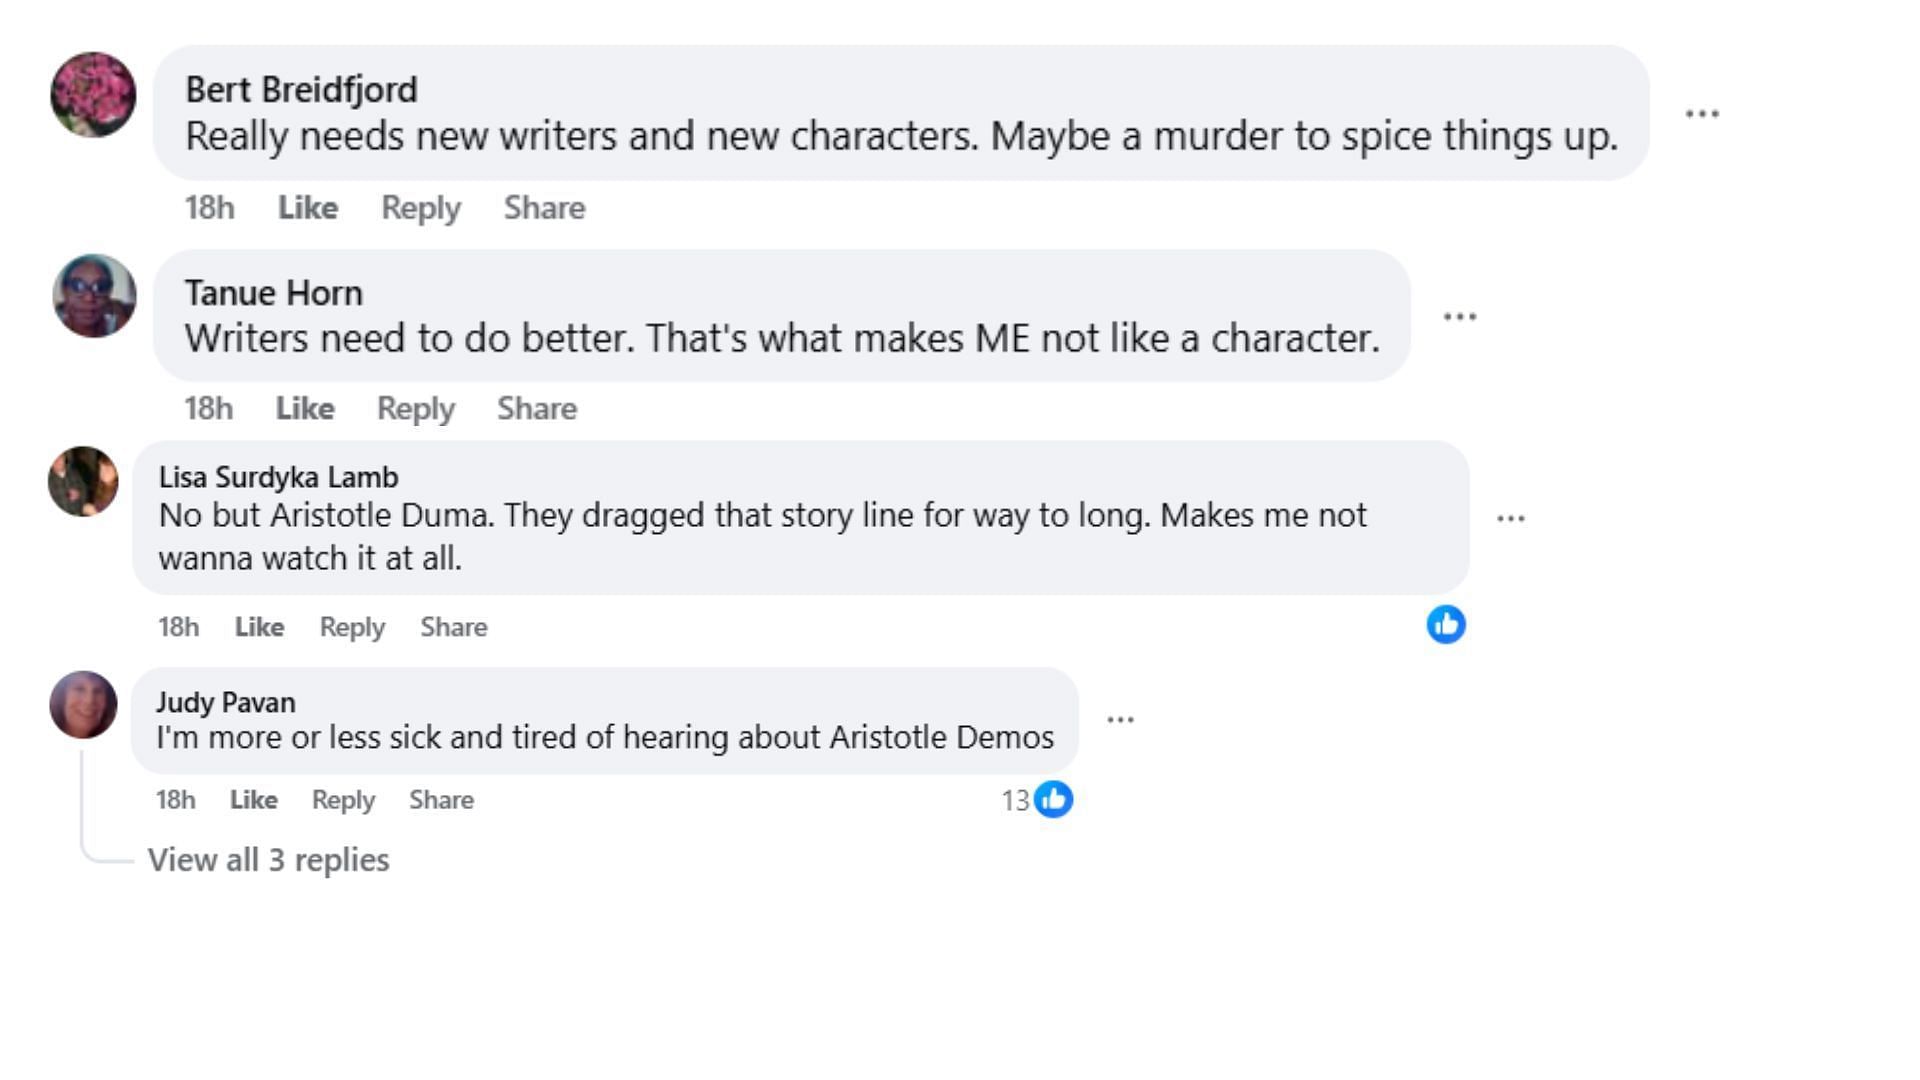This screenshot has height=1080, width=1920.
Task: Open options menu on Bert Breidfjord's comment
Action: tap(1701, 114)
